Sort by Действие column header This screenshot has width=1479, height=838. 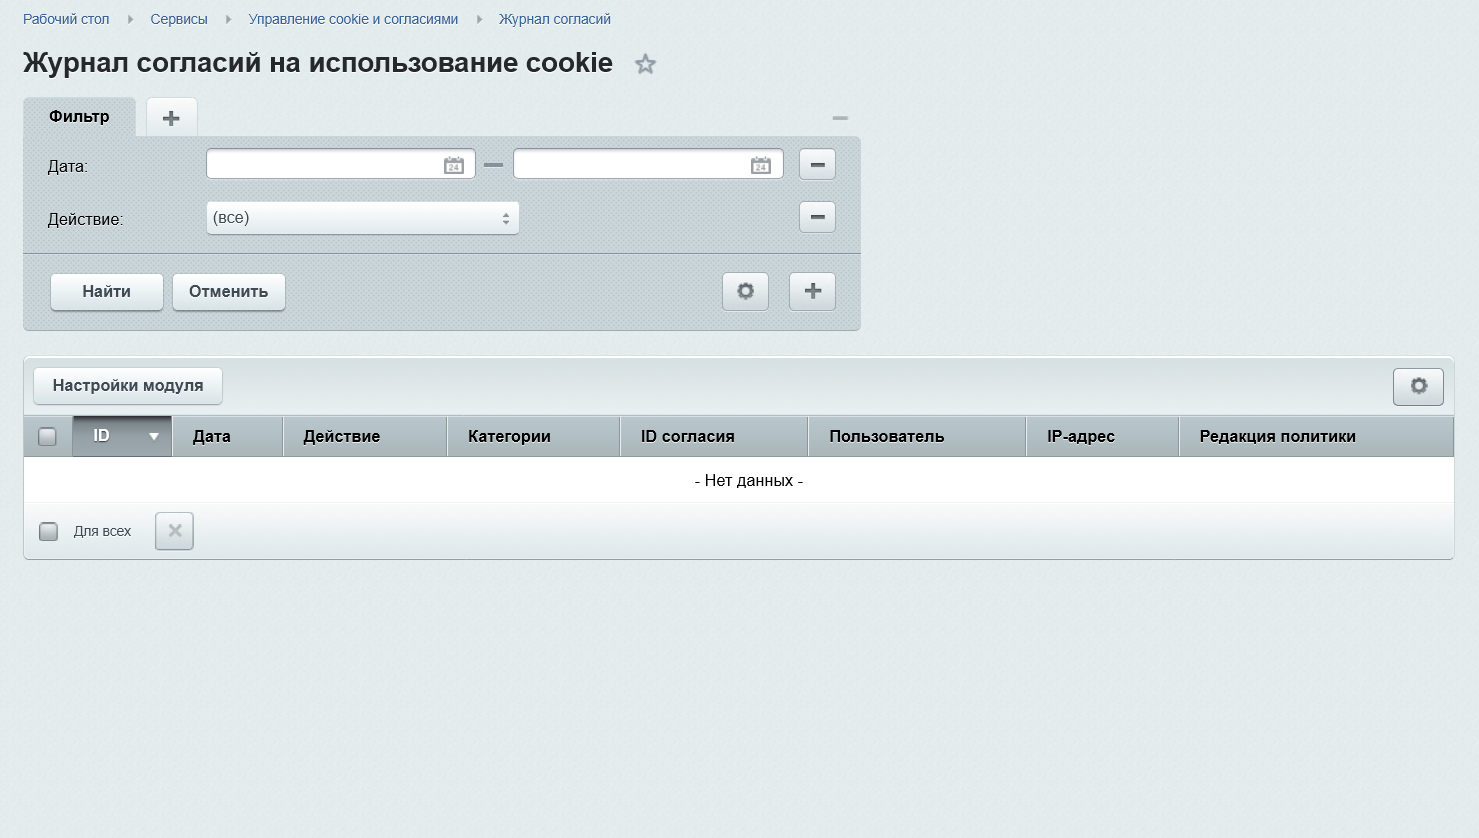[365, 436]
